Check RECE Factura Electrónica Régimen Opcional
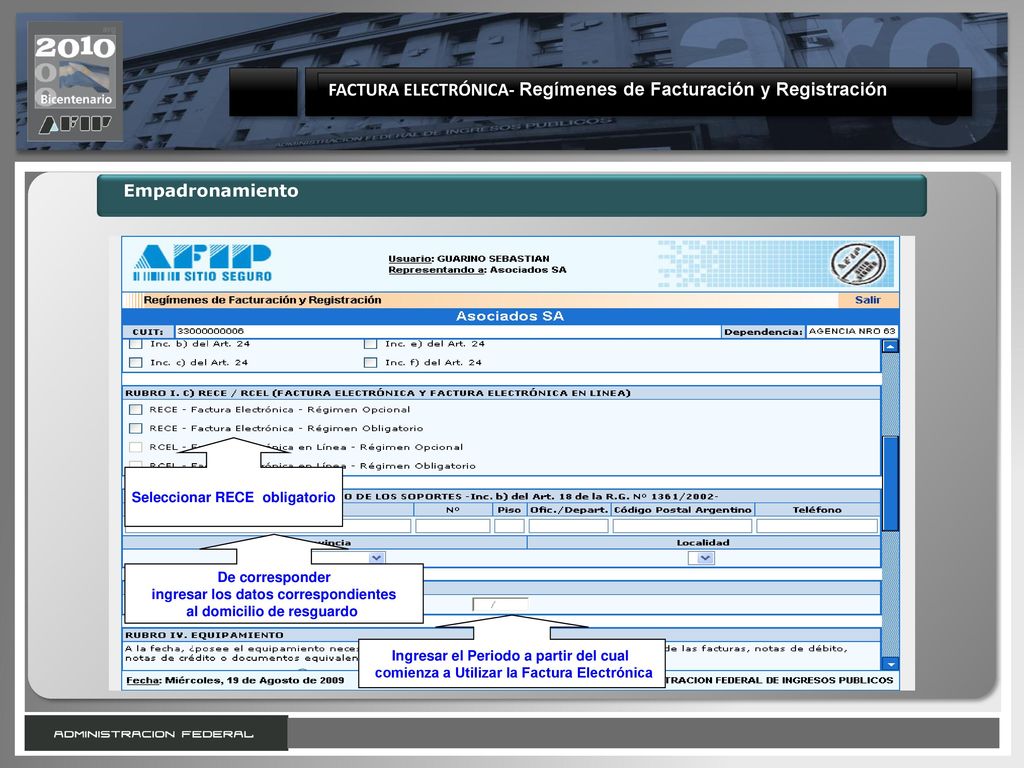This screenshot has width=1024, height=768. (136, 409)
